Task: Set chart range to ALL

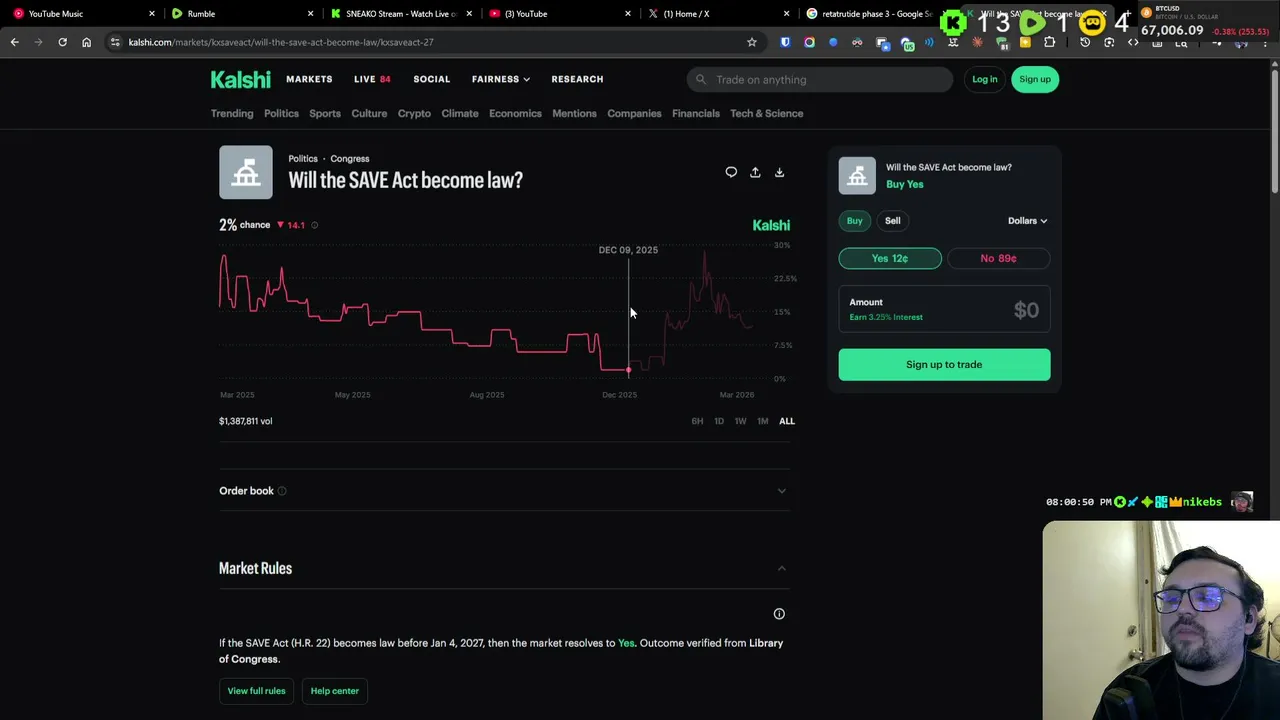Action: coord(787,421)
